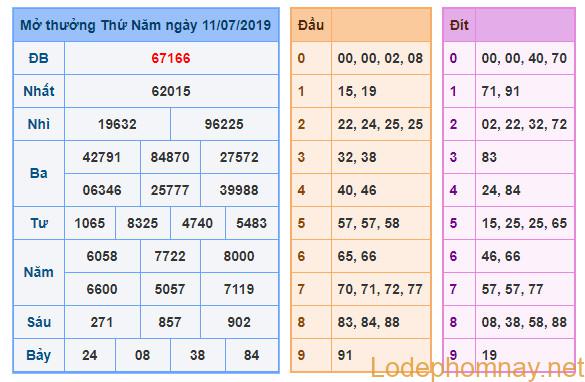Image resolution: width=585 pixels, height=382 pixels.
Task: Click the ĐB row label
Action: [x=39, y=58]
